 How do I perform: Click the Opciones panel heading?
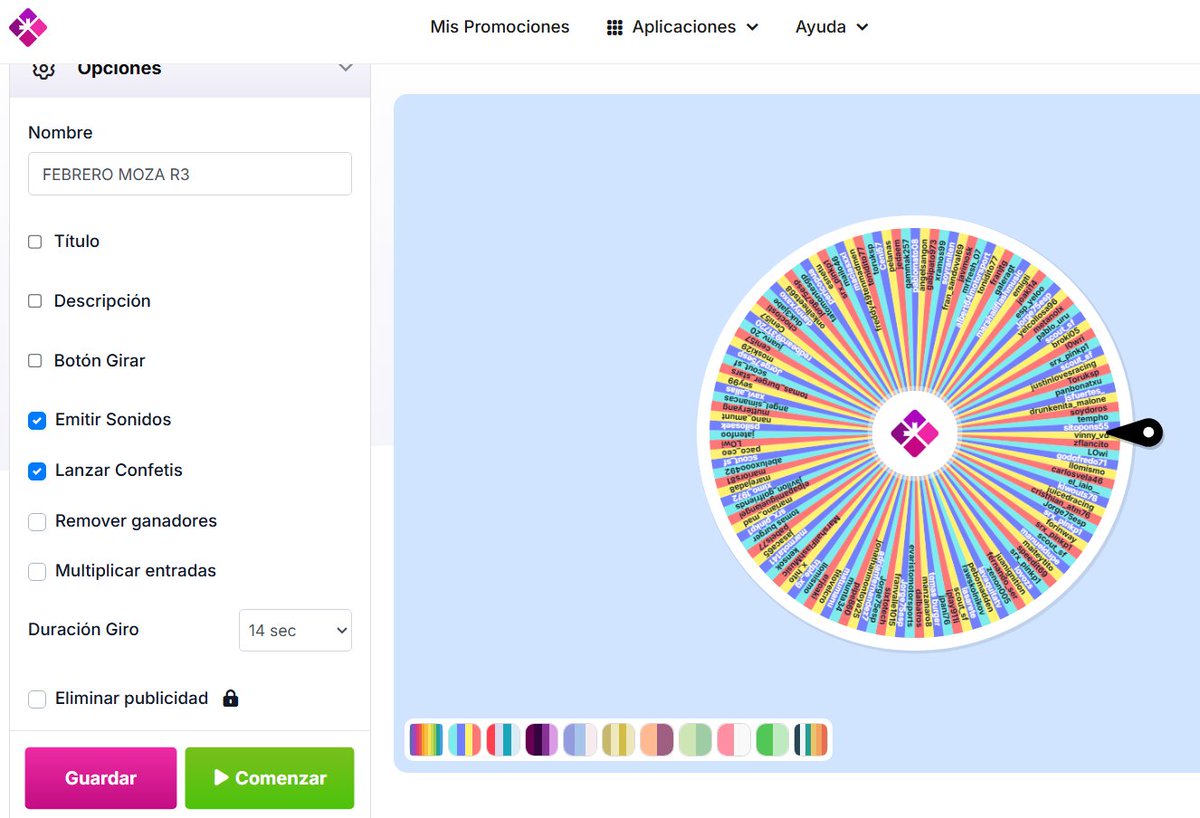tap(119, 69)
